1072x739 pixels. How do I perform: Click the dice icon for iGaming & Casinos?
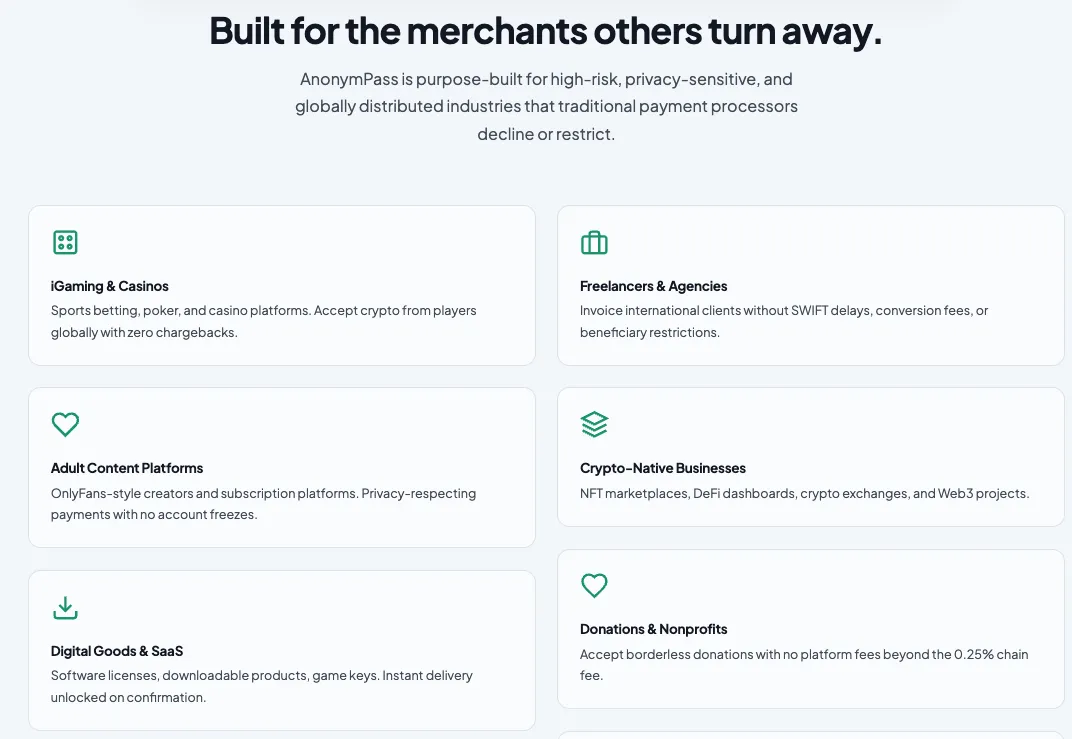(x=66, y=242)
